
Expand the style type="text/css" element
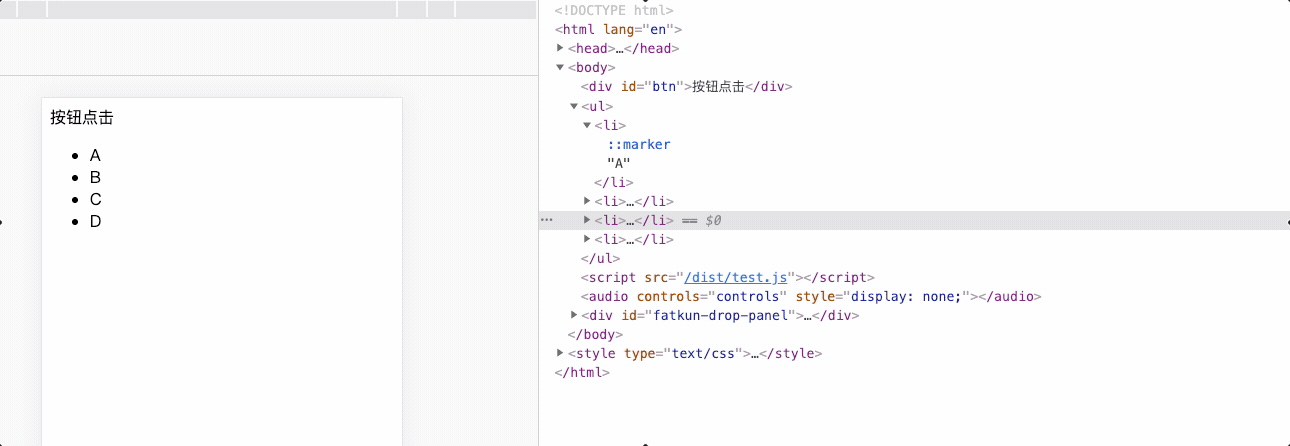pyautogui.click(x=561, y=353)
